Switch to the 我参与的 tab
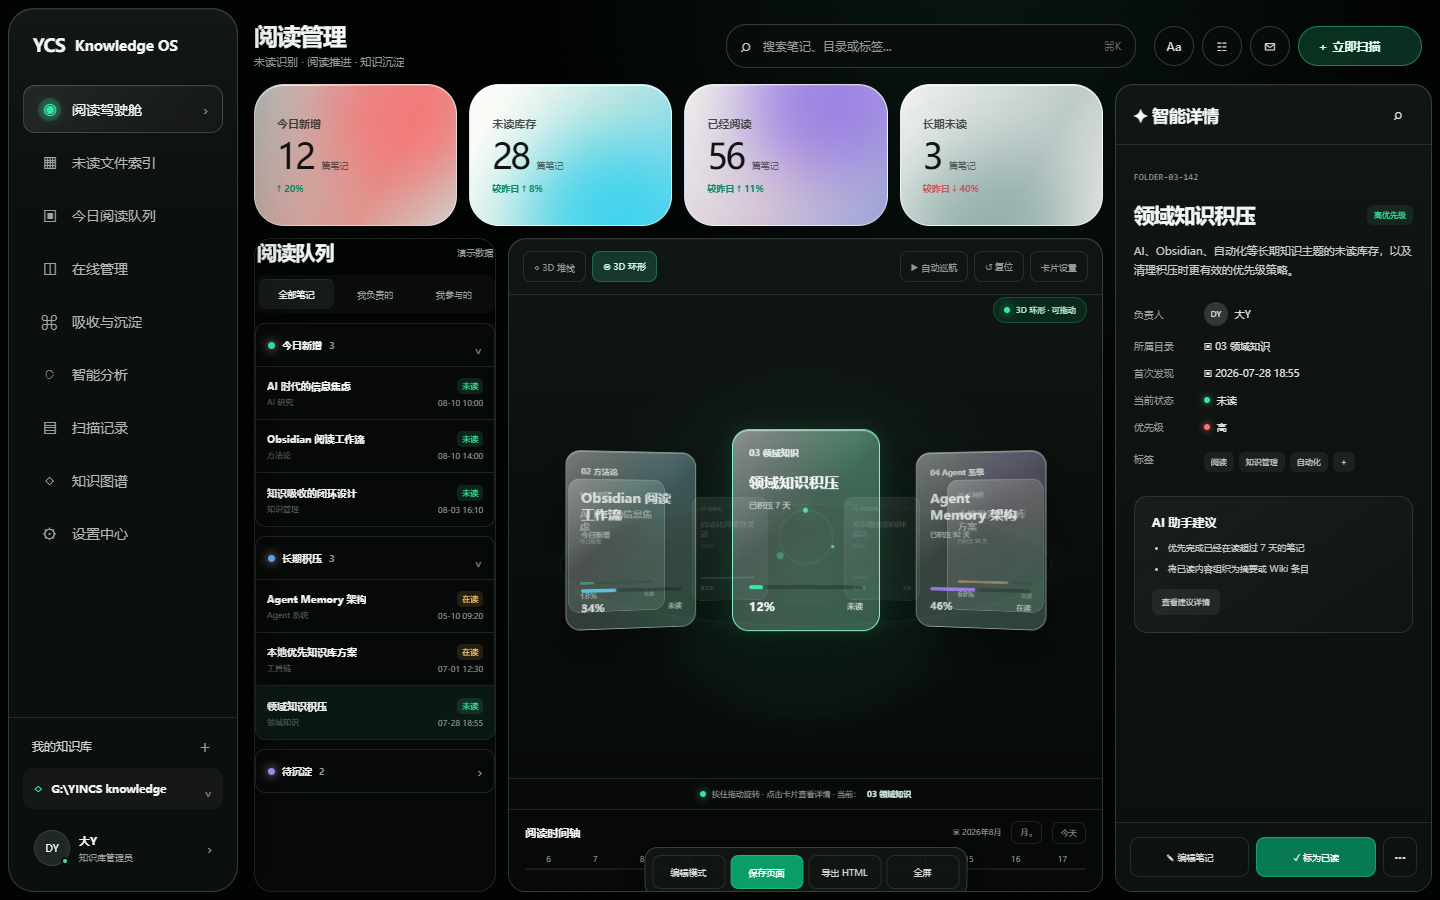The width and height of the screenshot is (1440, 900). coord(453,295)
